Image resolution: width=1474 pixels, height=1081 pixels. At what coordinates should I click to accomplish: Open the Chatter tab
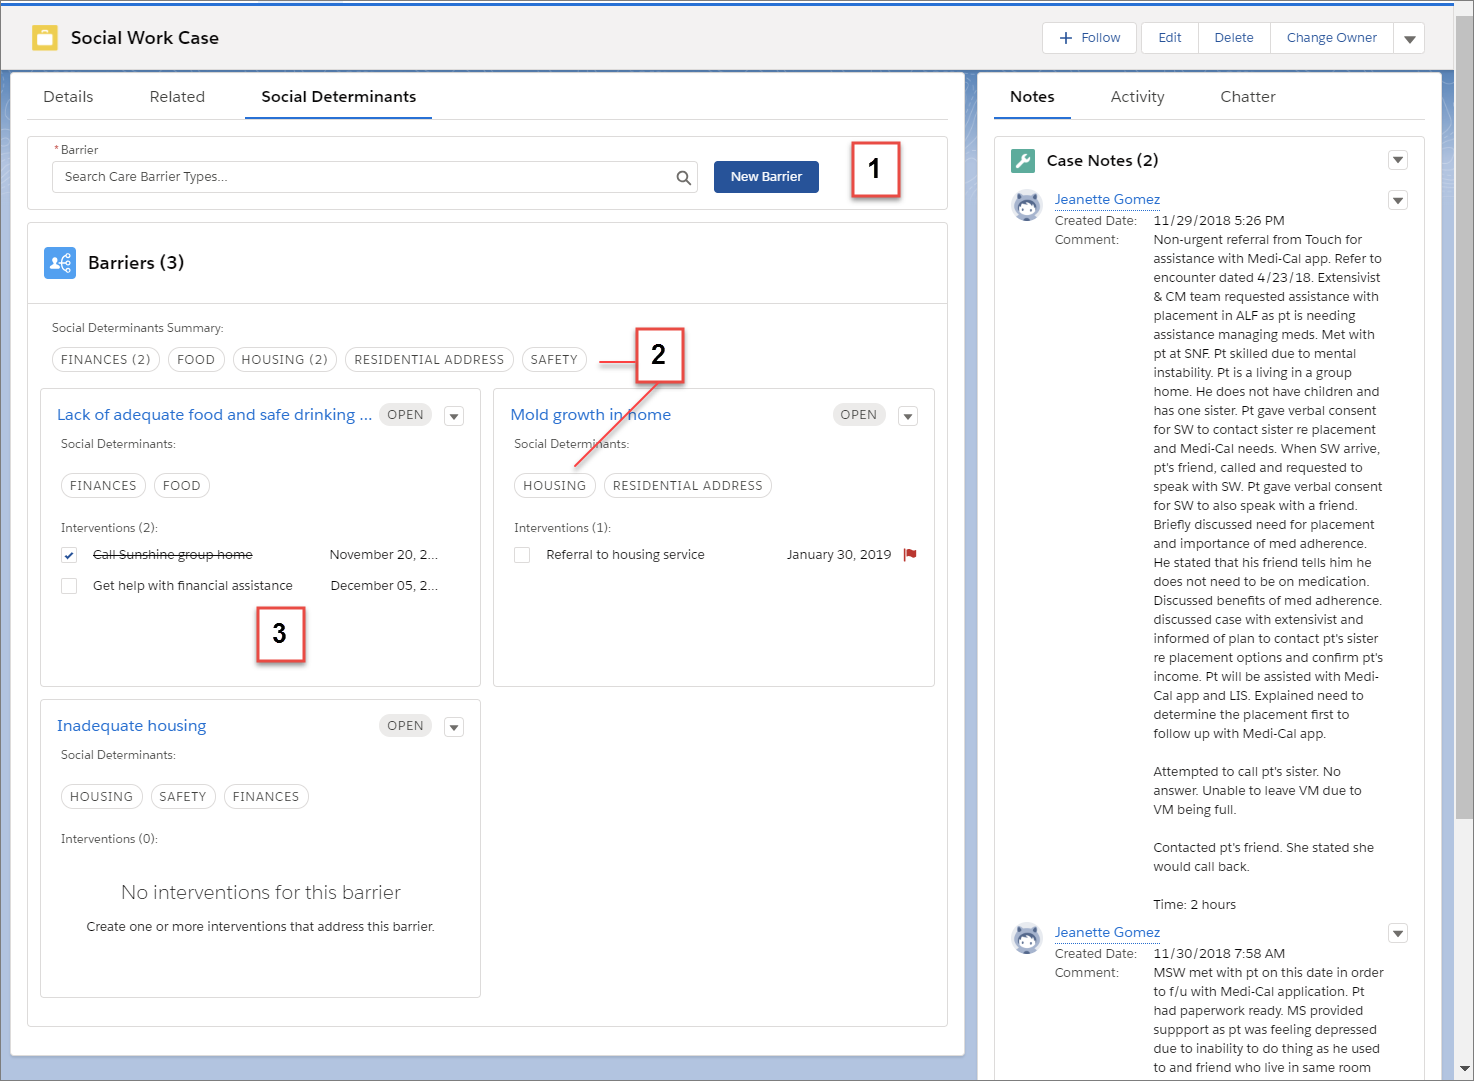coord(1248,97)
